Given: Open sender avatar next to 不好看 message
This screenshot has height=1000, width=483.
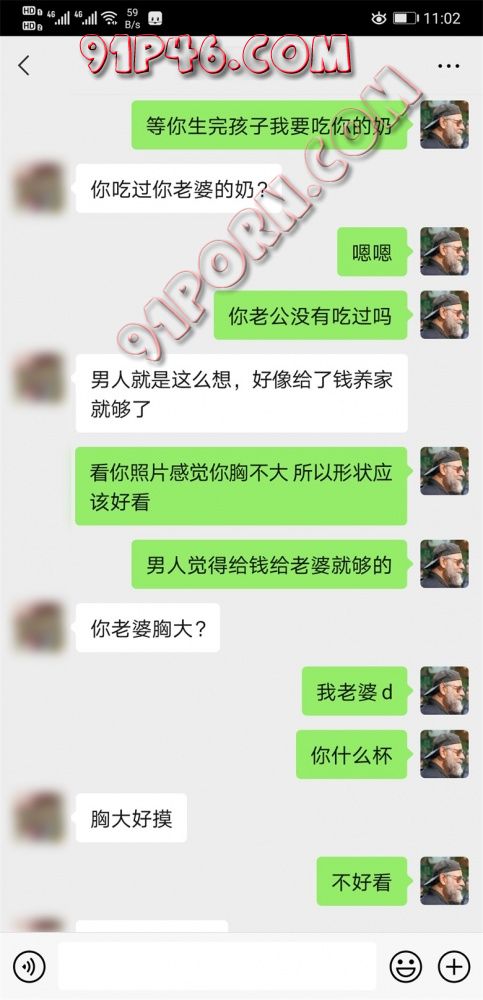Looking at the screenshot, I should pyautogui.click(x=444, y=881).
